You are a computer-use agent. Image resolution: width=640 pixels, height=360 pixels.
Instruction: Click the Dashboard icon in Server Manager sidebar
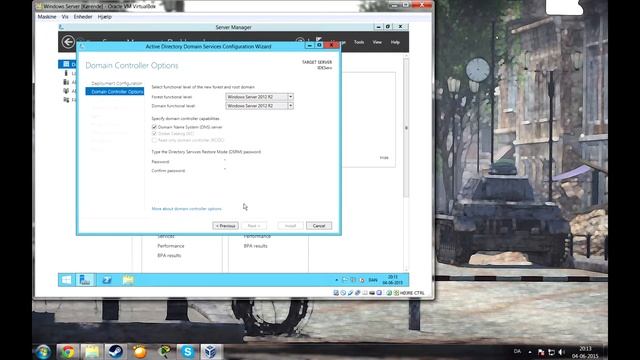click(x=66, y=64)
